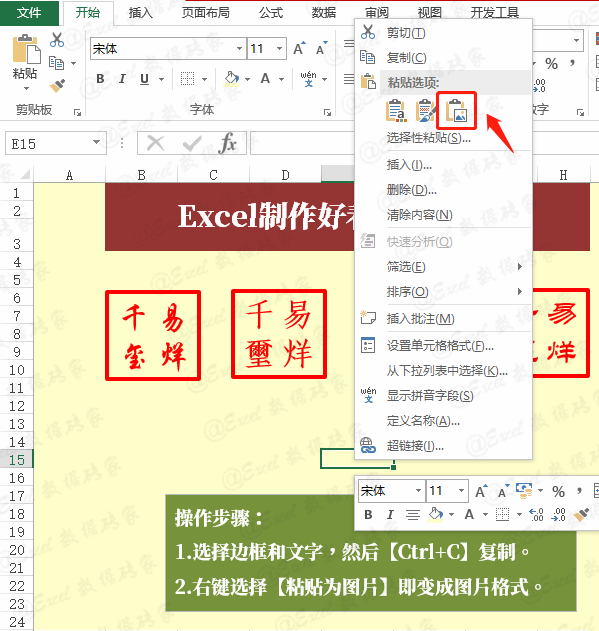Switch to the 开发工具 Developer tab
This screenshot has width=599, height=631.
pyautogui.click(x=495, y=13)
